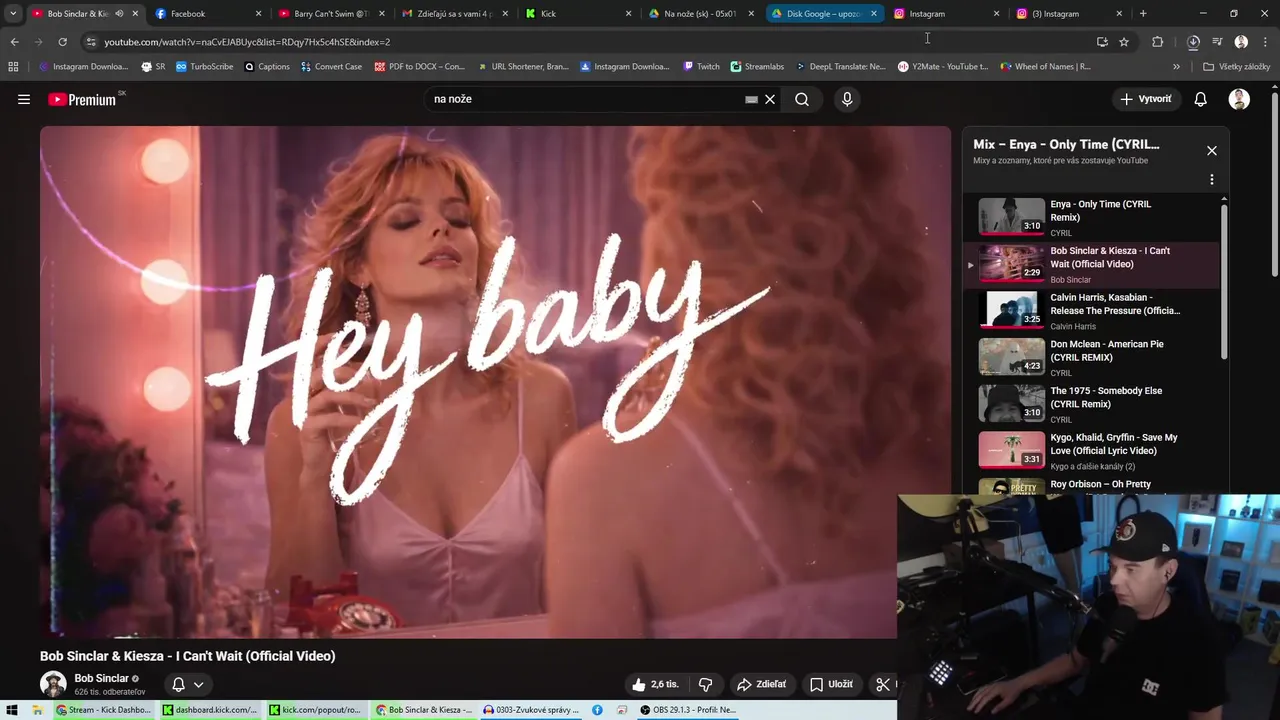Screen dimensions: 1280x720
Task: Open the TurboScribe bookmark
Action: click(204, 67)
